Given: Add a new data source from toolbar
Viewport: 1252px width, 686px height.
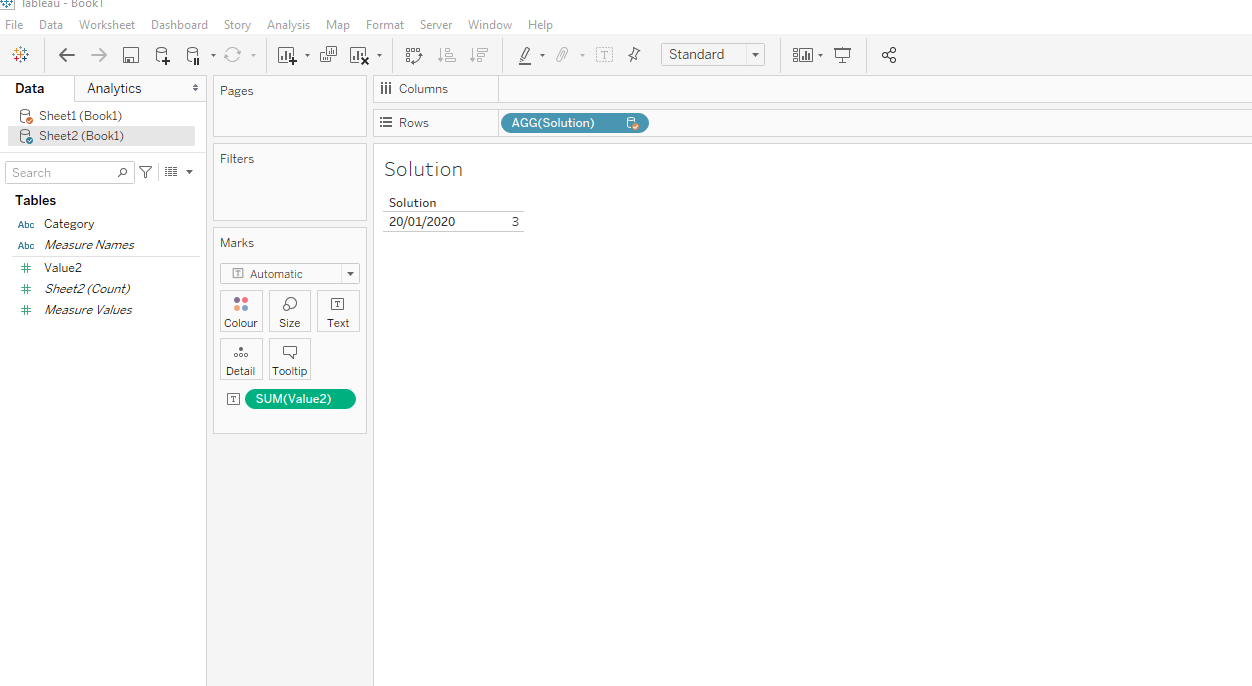Looking at the screenshot, I should 162,55.
